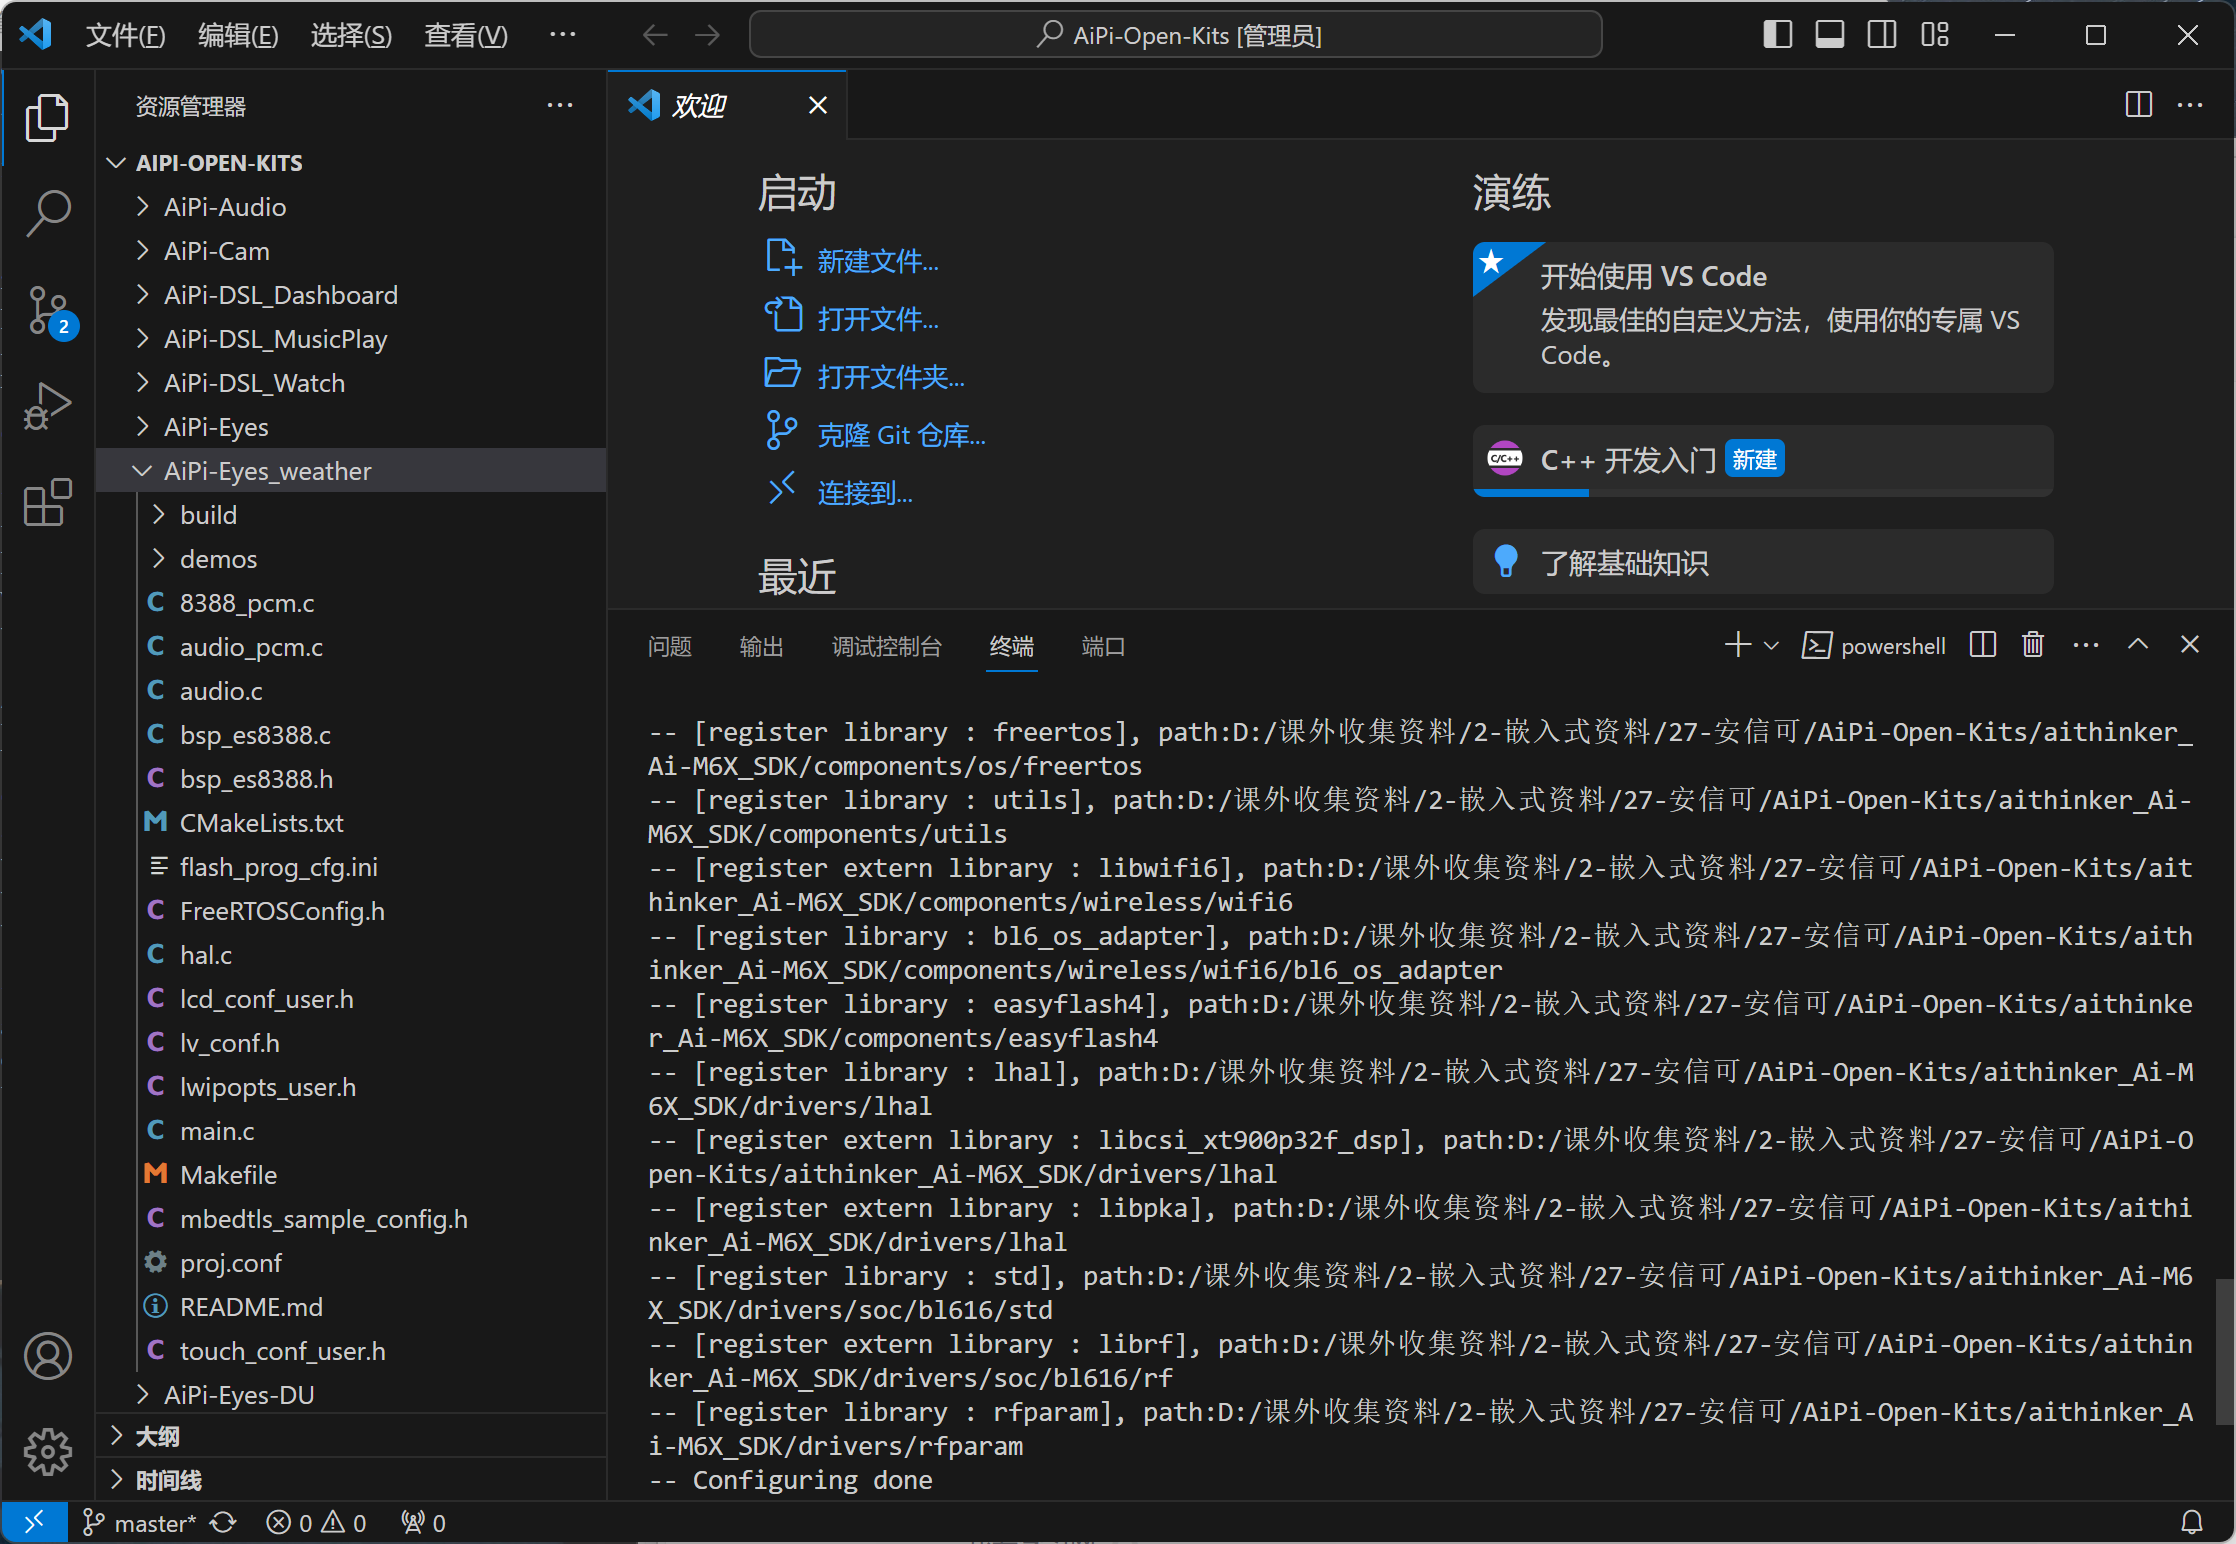2236x1544 pixels.
Task: Expand the AiPi-Eyes-DU folder
Action: pos(352,1394)
